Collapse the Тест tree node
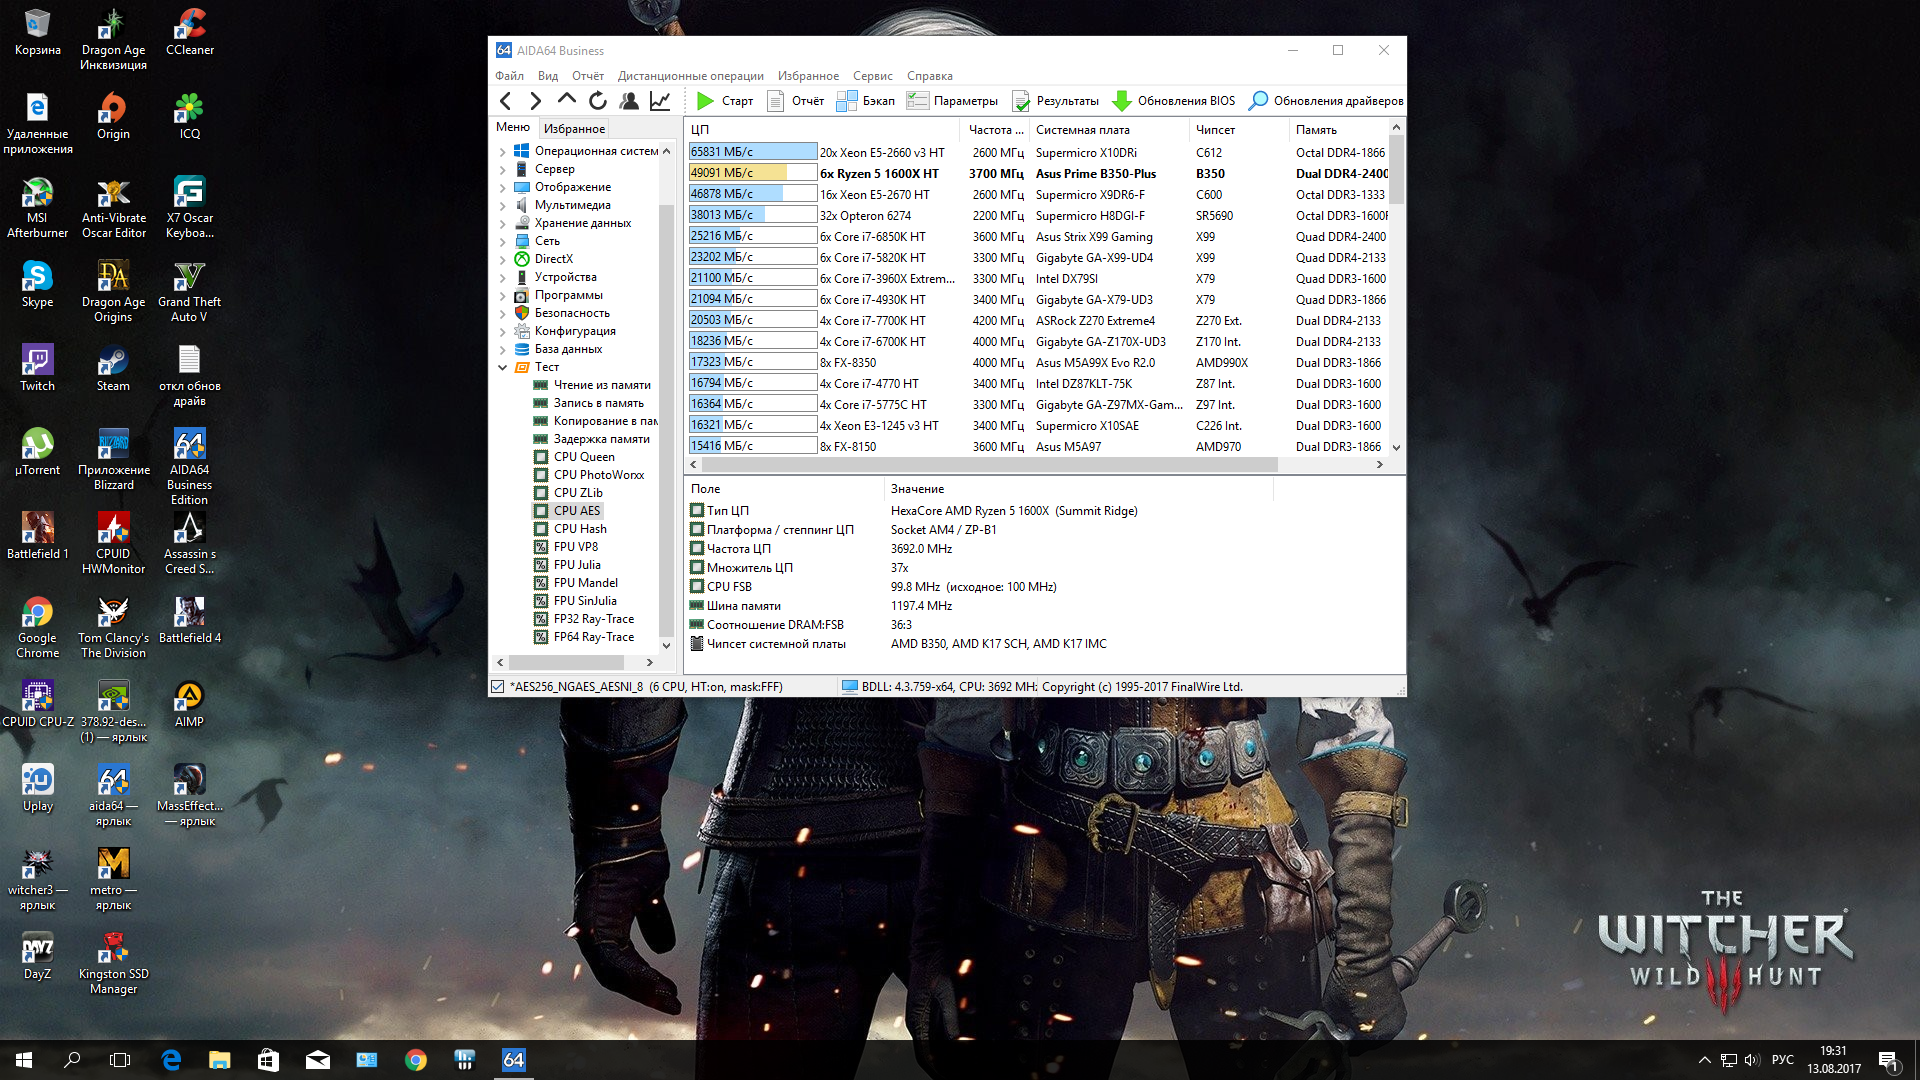 click(502, 368)
